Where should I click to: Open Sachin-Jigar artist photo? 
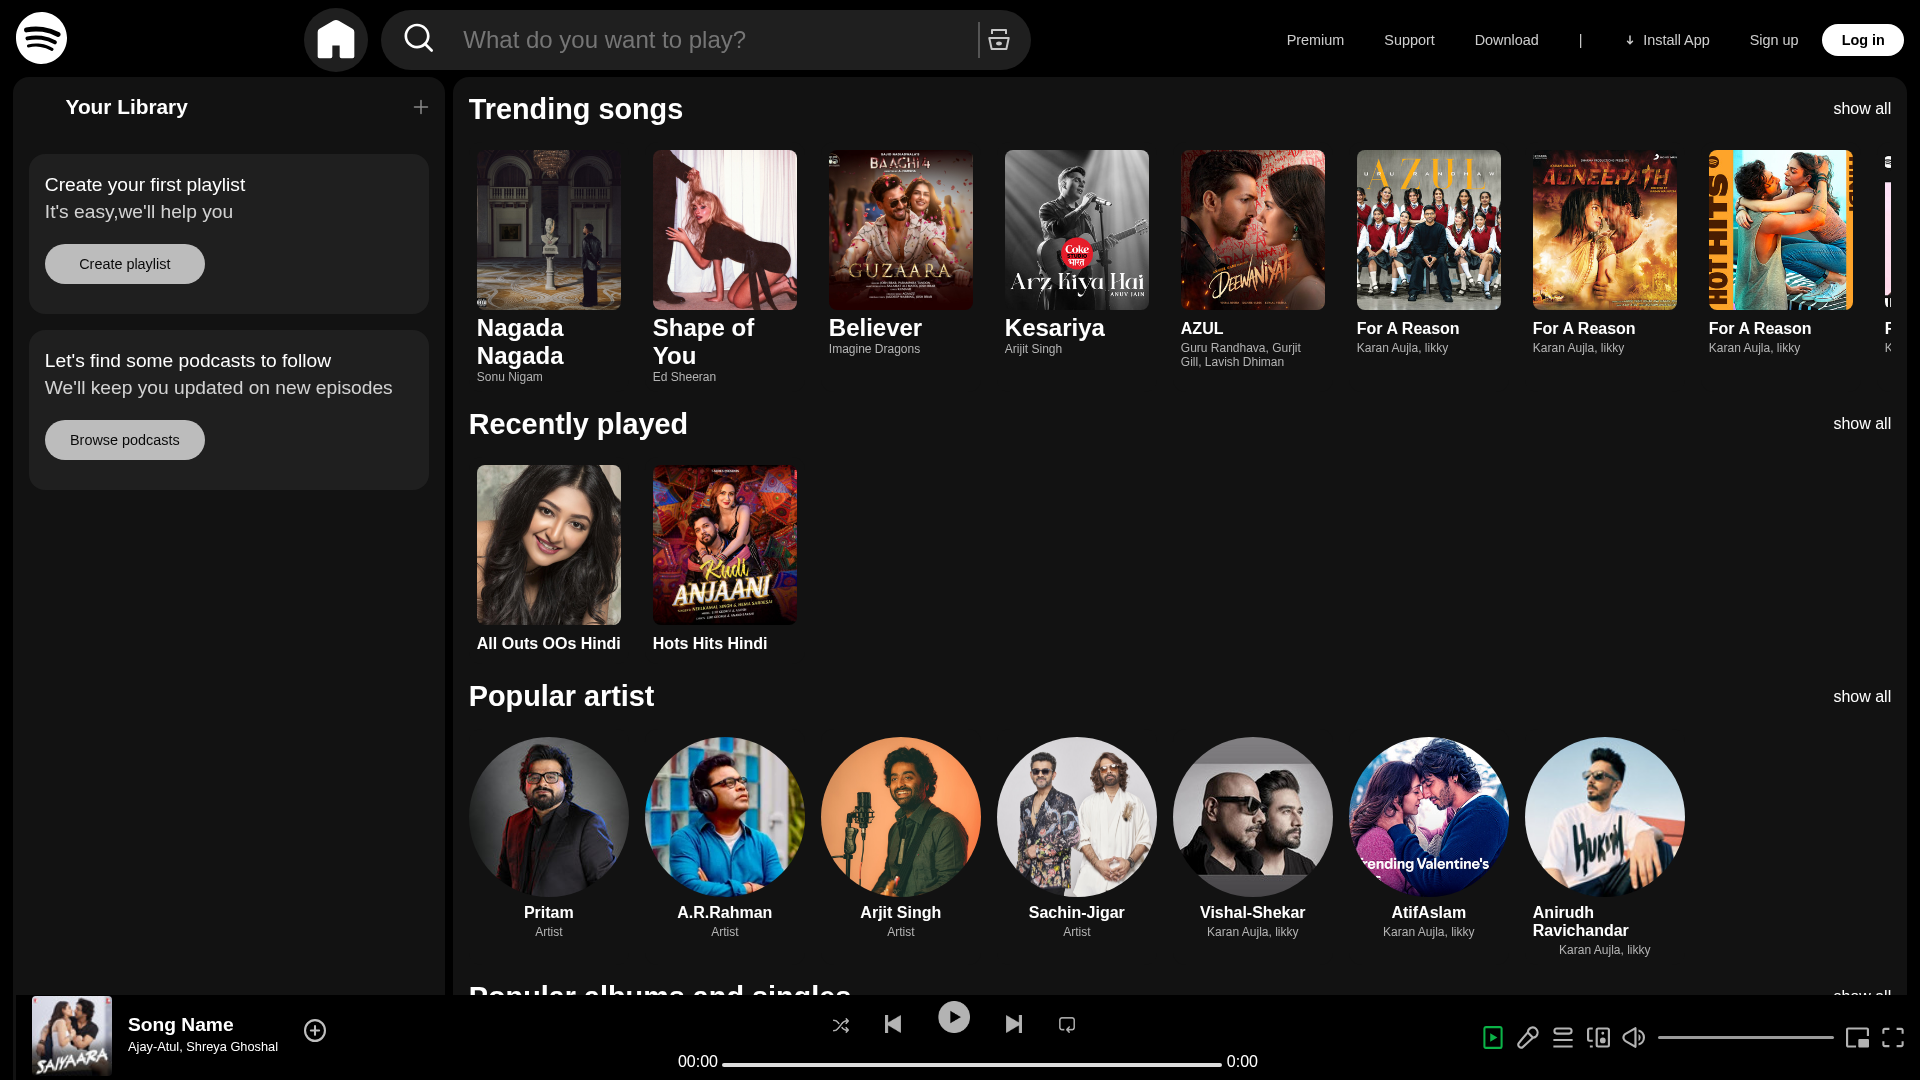coord(1077,817)
